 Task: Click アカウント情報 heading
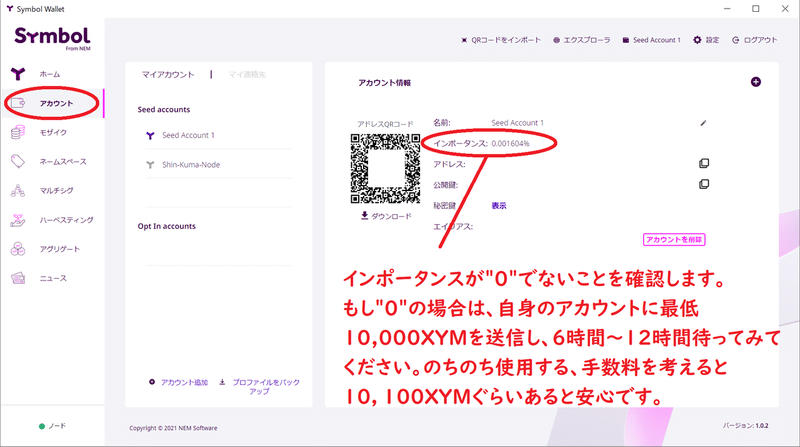pos(384,83)
